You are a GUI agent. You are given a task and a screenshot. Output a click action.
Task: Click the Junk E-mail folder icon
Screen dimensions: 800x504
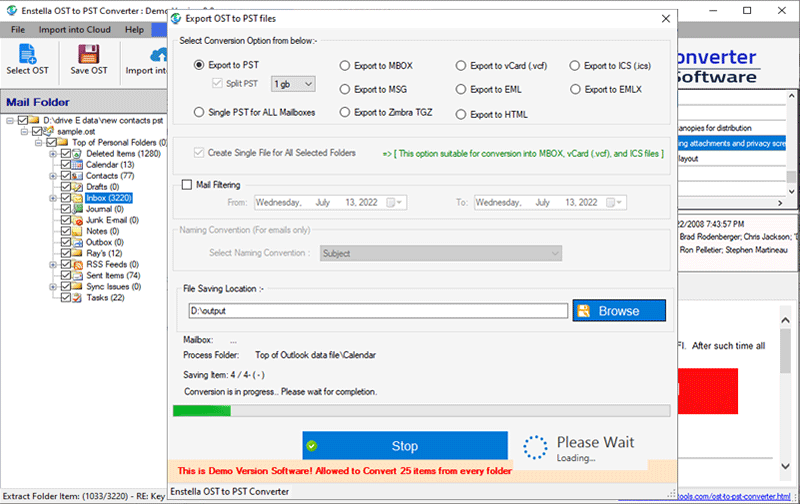coord(79,220)
